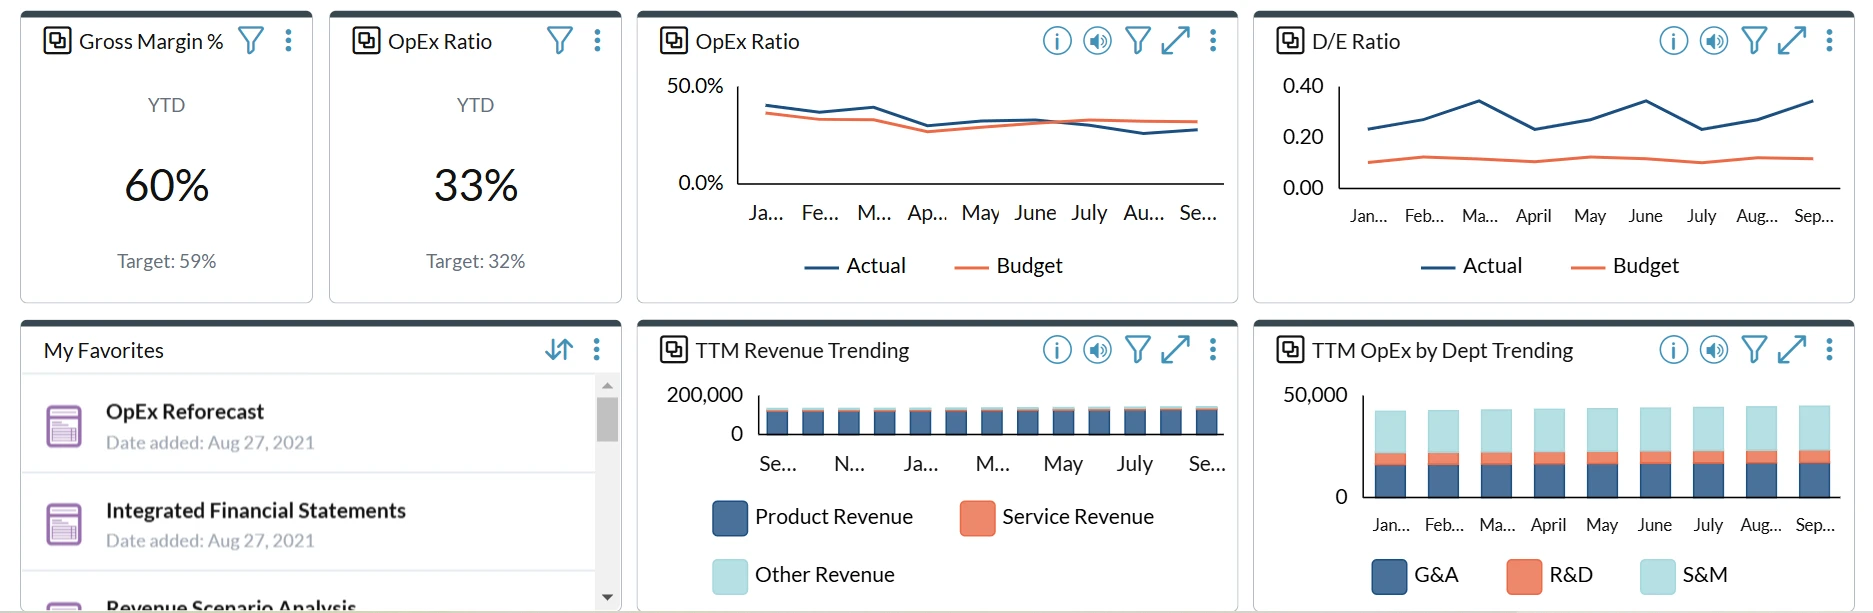Toggle G&A legend entry
This screenshot has width=1873, height=613.
[1415, 575]
